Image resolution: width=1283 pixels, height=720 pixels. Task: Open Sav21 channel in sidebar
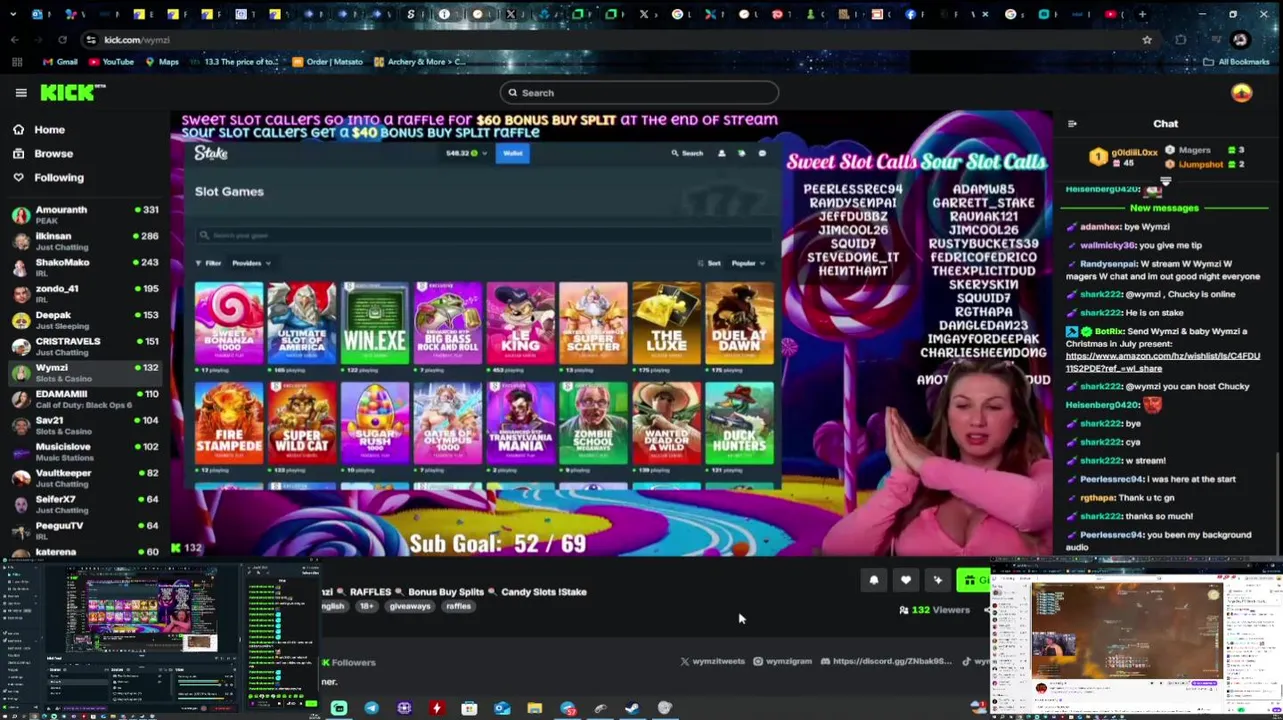point(85,425)
